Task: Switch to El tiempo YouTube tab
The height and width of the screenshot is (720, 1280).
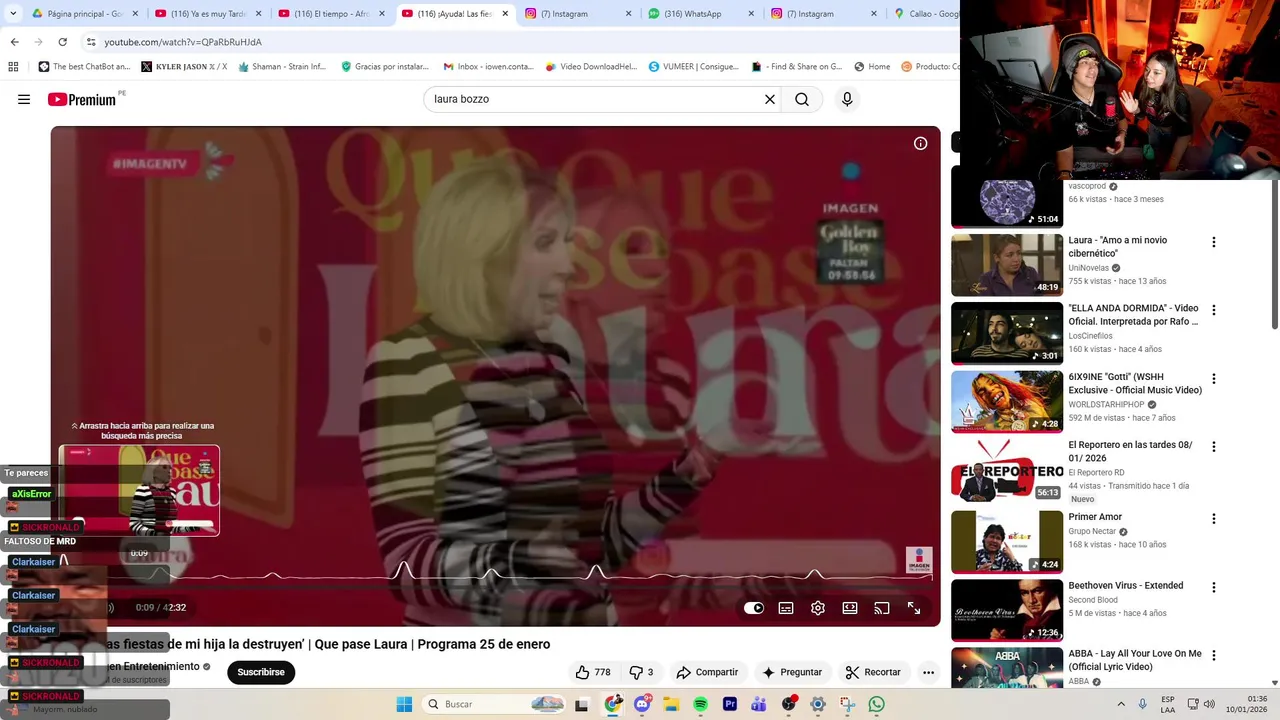Action: [331, 14]
